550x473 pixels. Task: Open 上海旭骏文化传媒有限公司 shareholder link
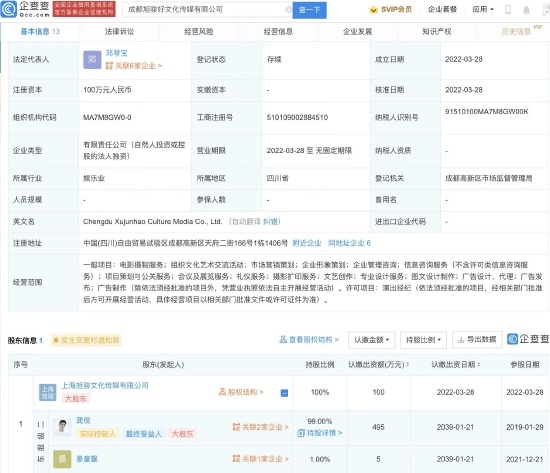tap(105, 385)
